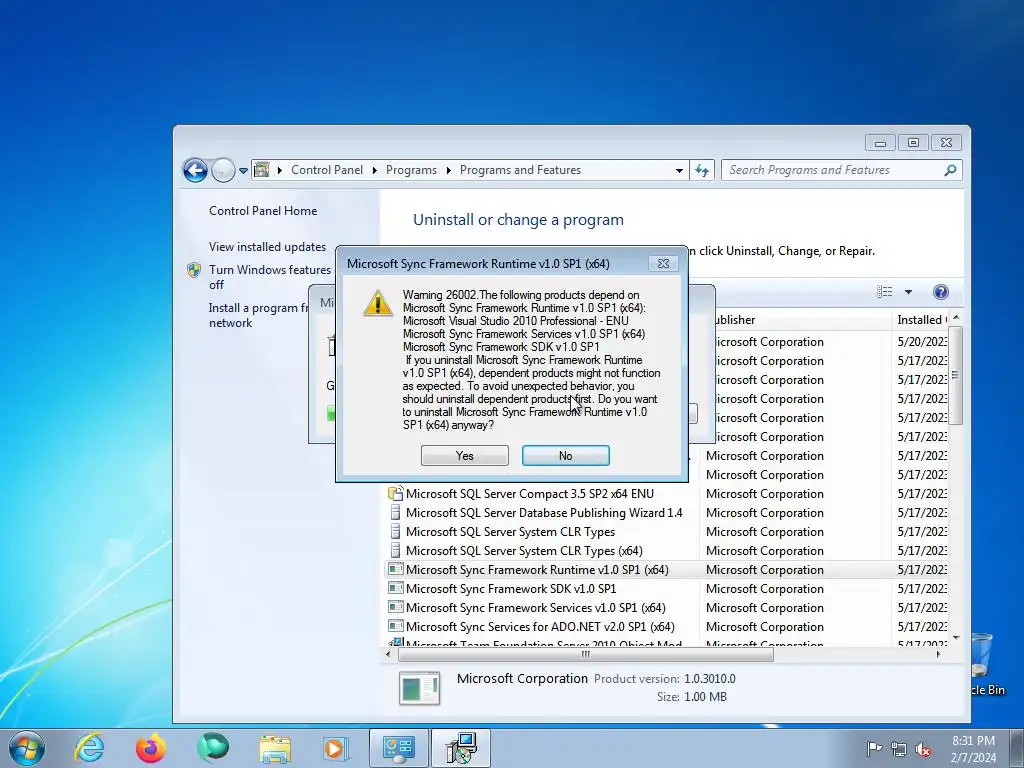Go back with the blue Back arrow
The image size is (1024, 768).
tap(195, 170)
